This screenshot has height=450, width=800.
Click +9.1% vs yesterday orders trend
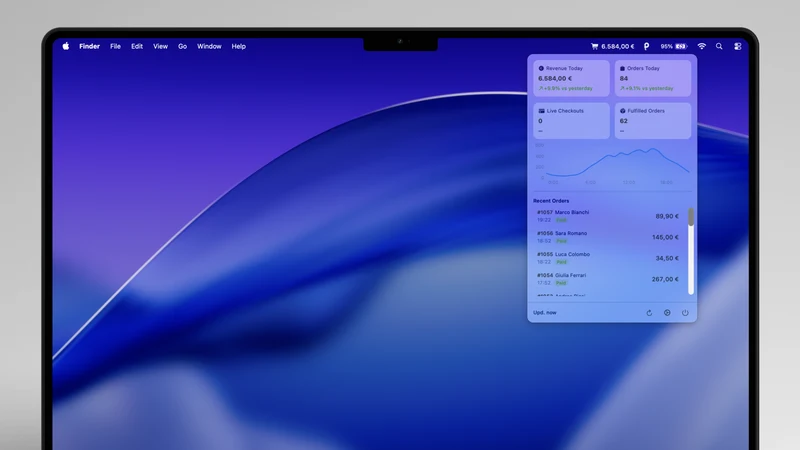pos(646,88)
